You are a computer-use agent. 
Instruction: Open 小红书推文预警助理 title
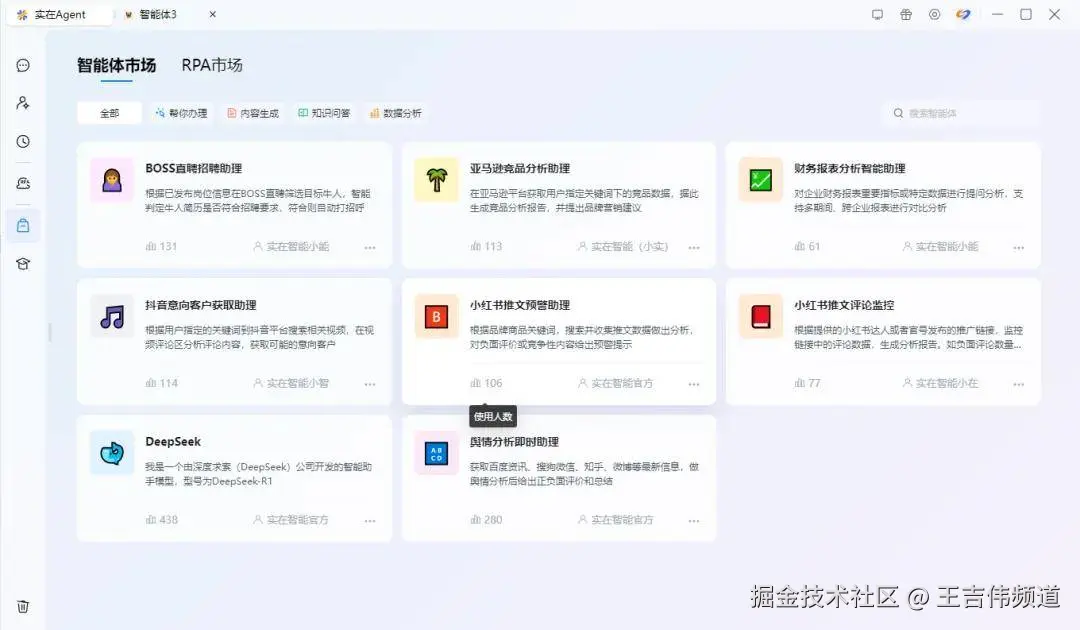click(520, 305)
